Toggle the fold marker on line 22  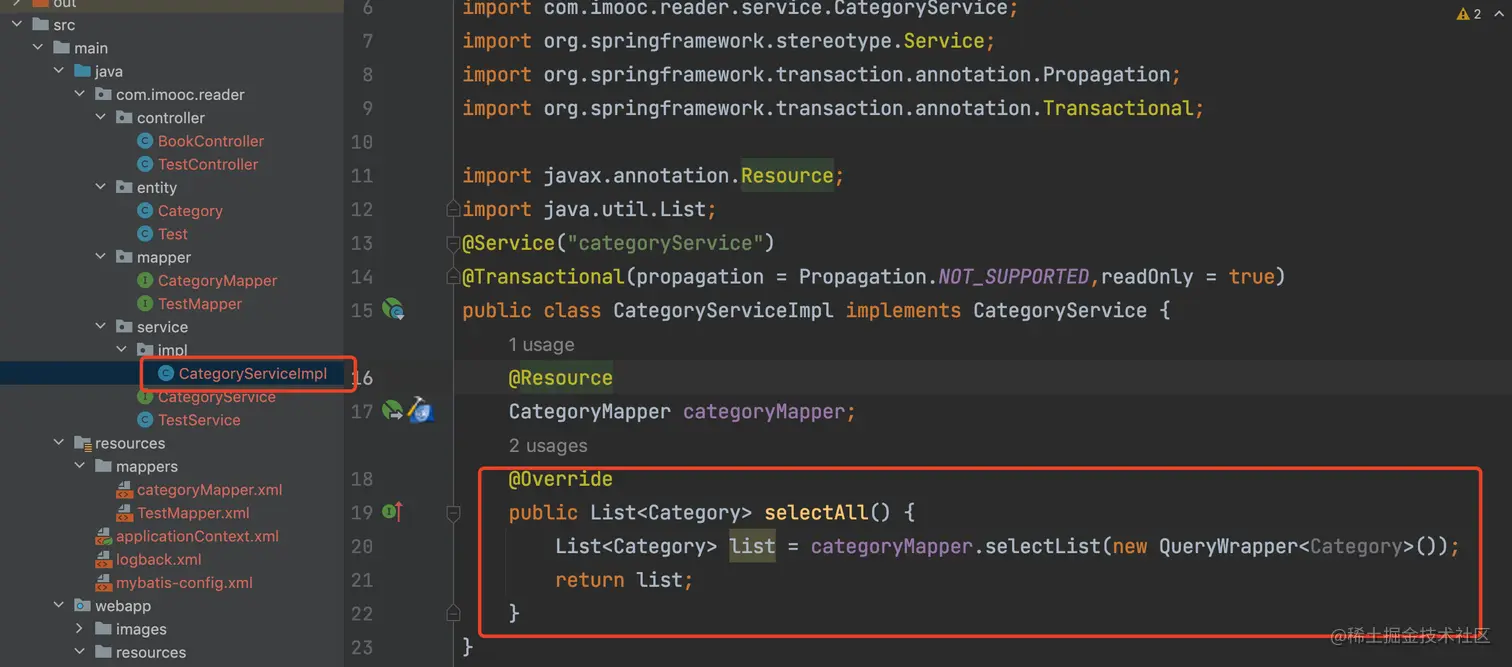click(453, 613)
